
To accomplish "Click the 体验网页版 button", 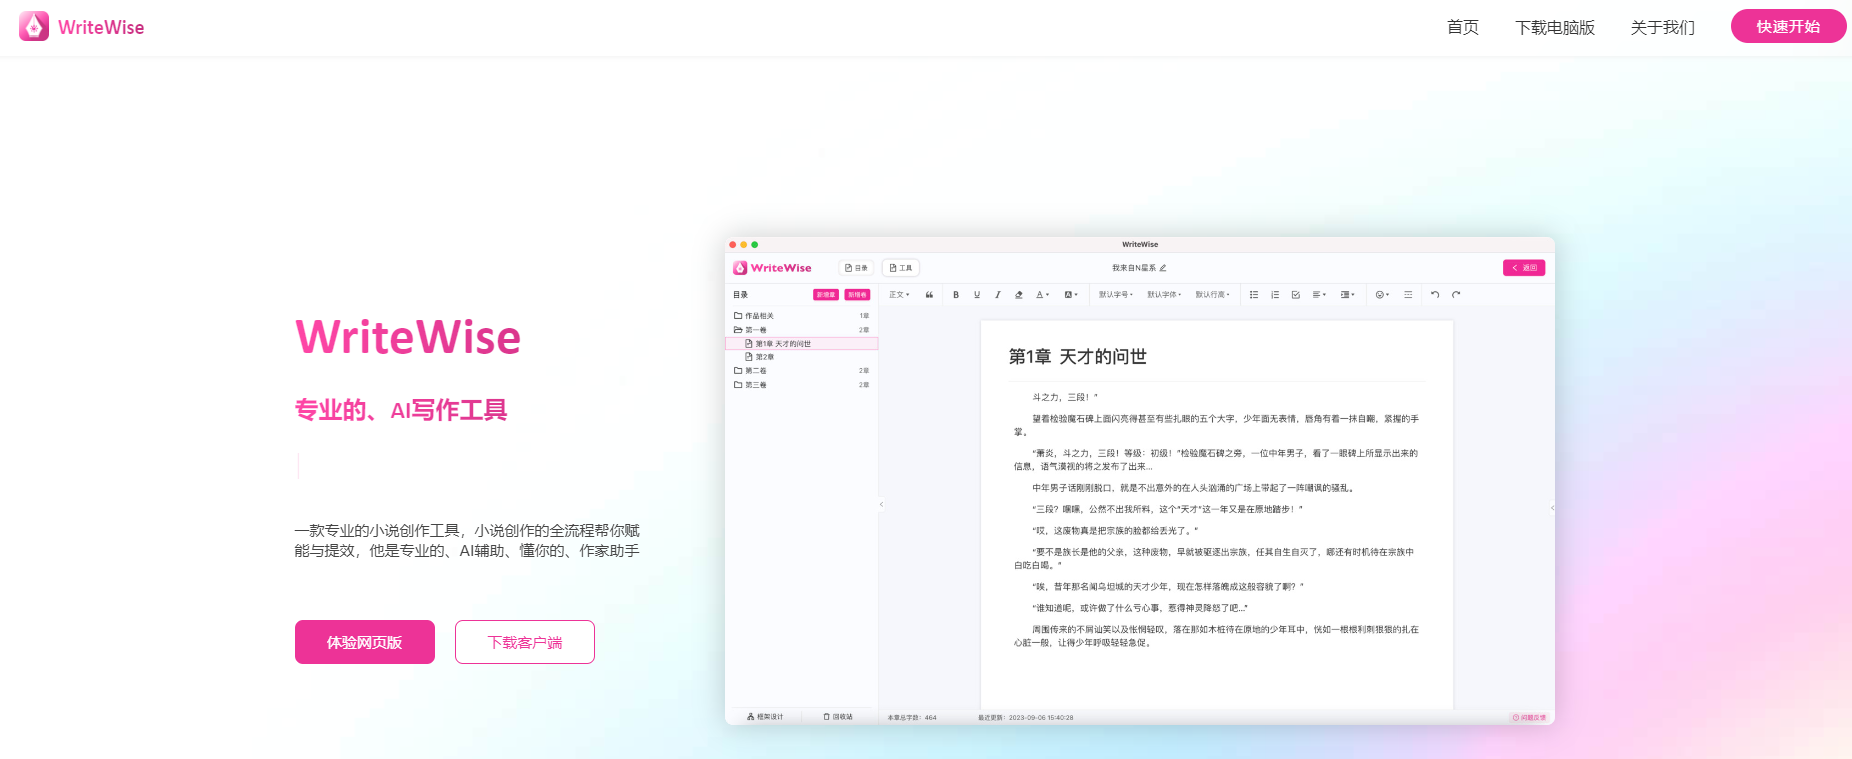I will (x=365, y=642).
